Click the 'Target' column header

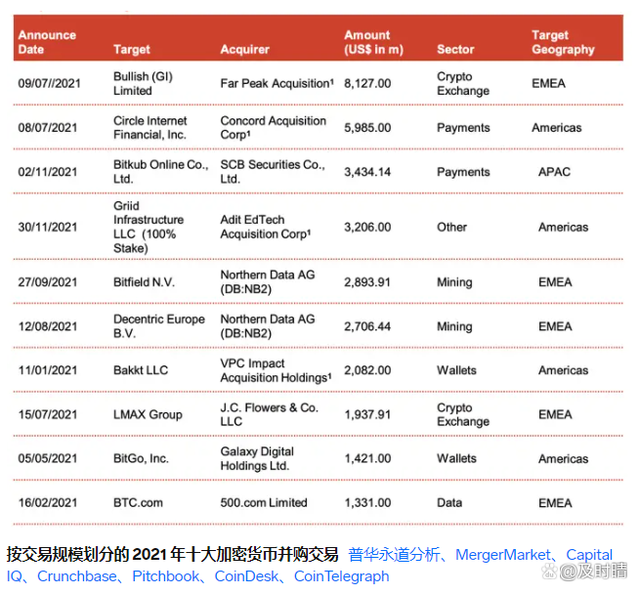(x=131, y=49)
